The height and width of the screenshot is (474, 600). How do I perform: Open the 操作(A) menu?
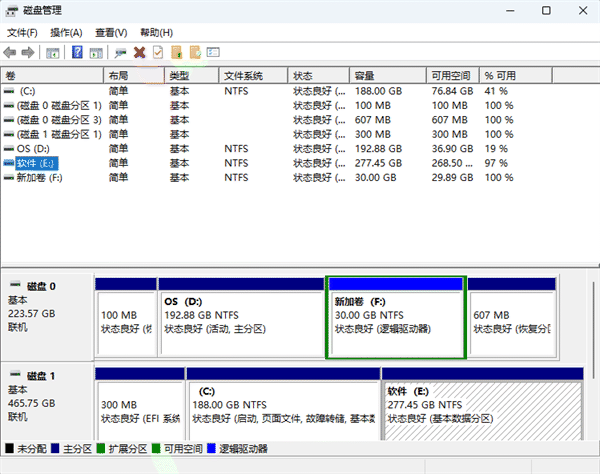(x=66, y=33)
